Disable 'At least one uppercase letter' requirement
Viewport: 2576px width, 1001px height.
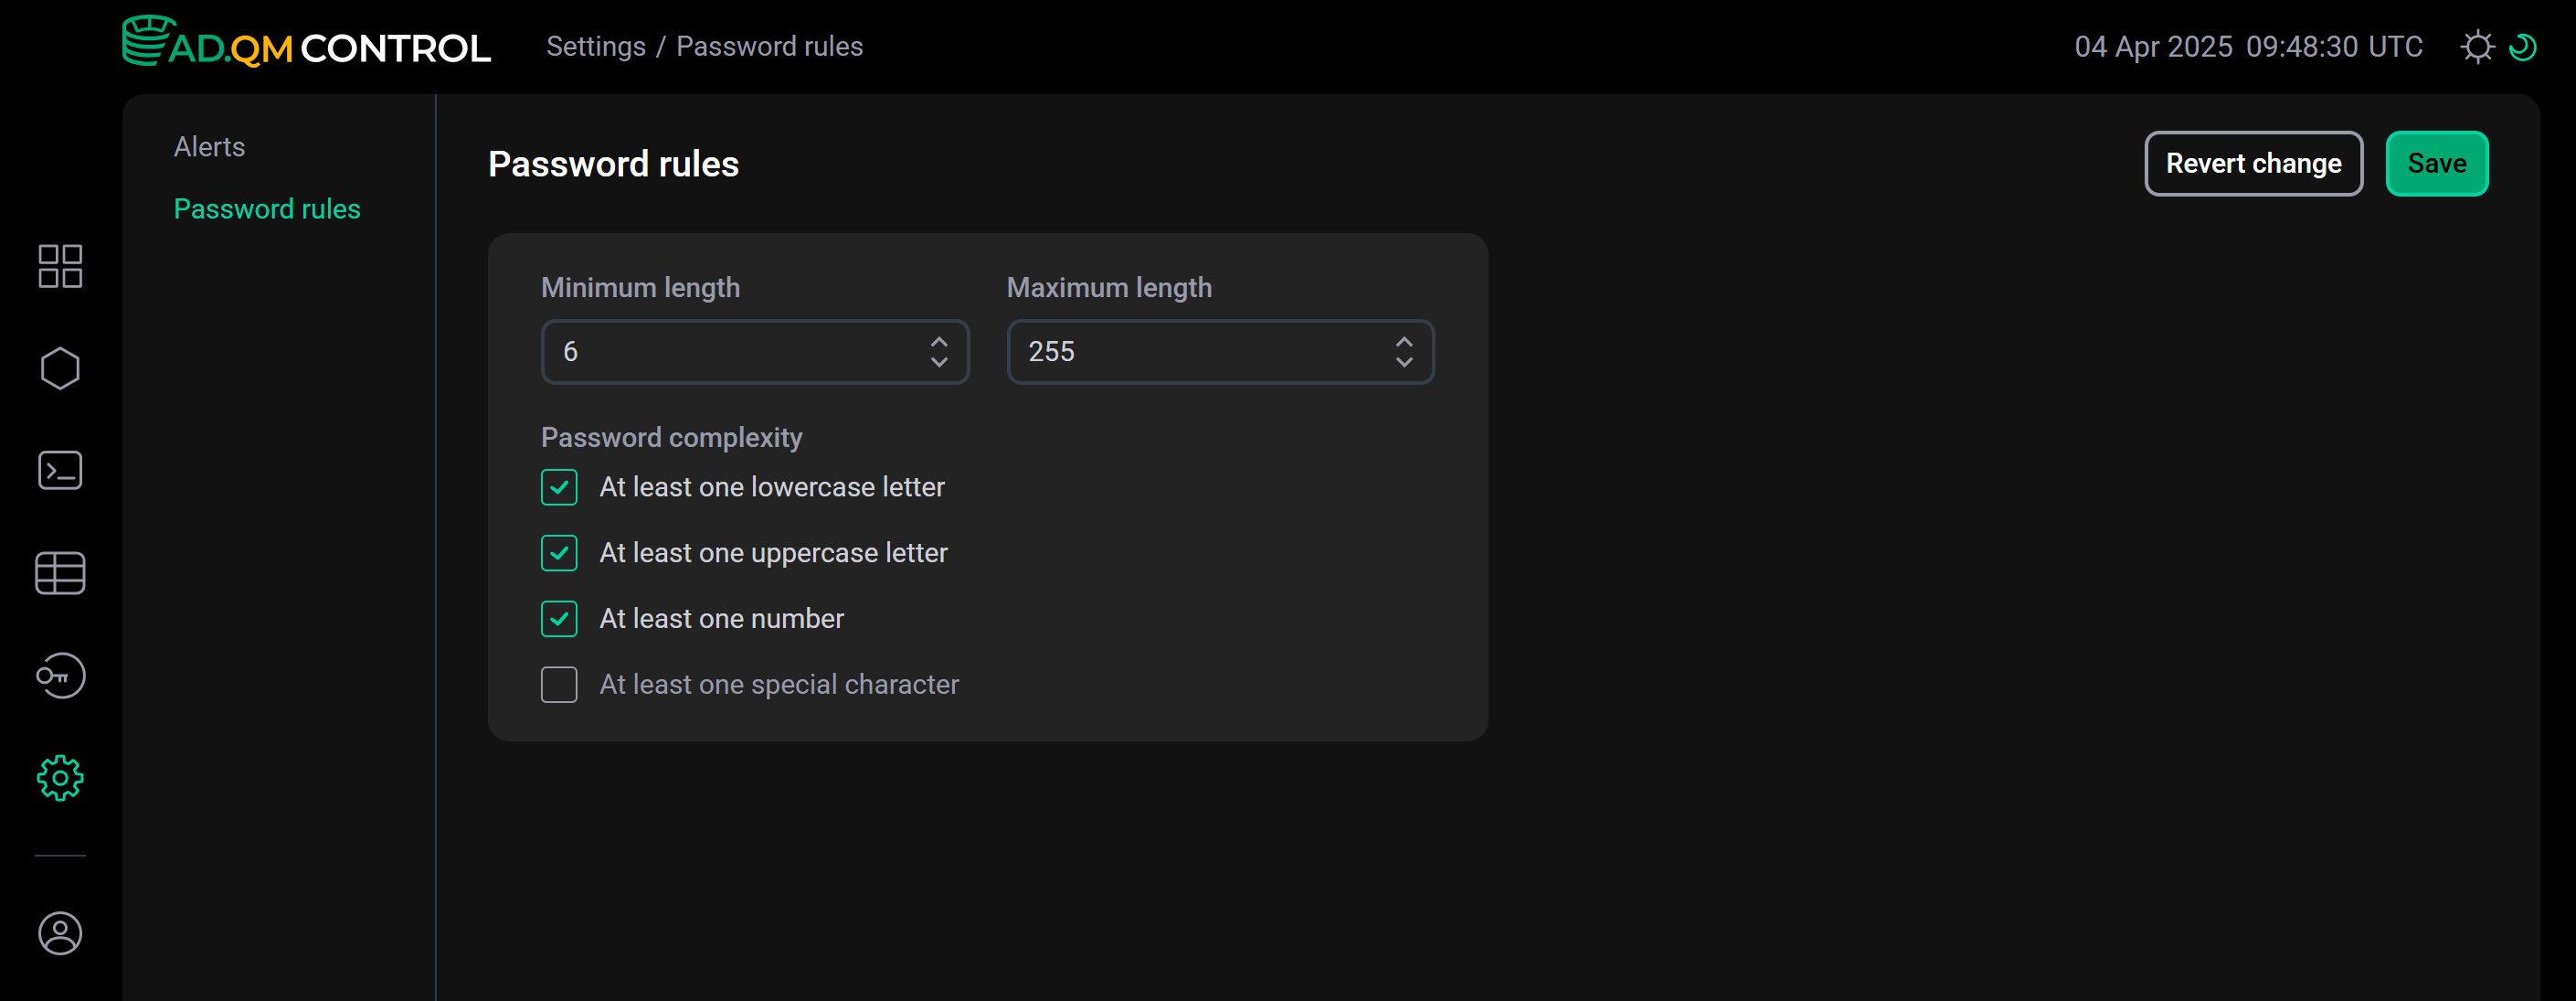[559, 552]
